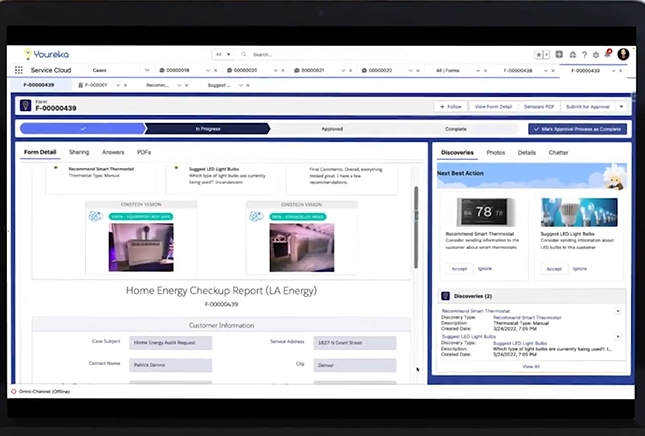
Task: Open the Recommend Smart Thermostat discovery row menu
Action: pyautogui.click(x=618, y=311)
